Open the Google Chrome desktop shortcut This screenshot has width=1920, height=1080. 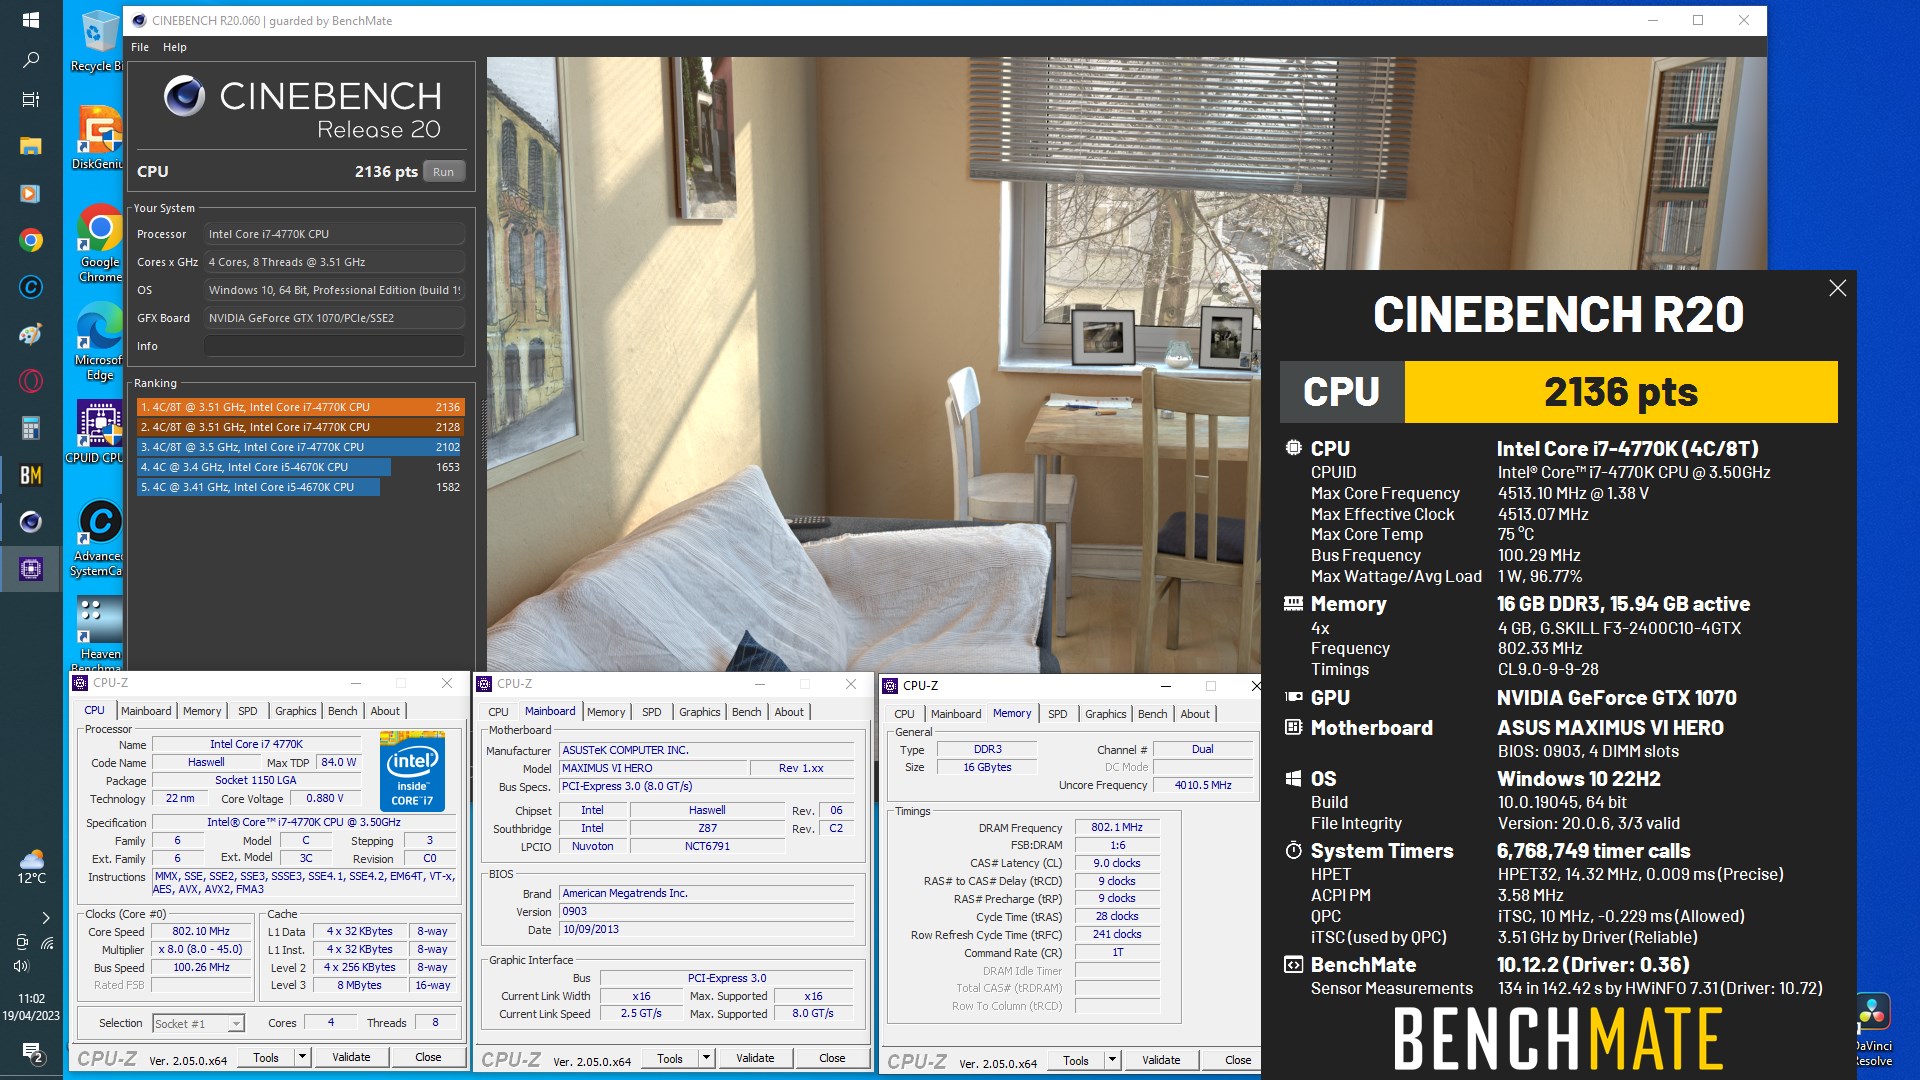click(x=99, y=244)
